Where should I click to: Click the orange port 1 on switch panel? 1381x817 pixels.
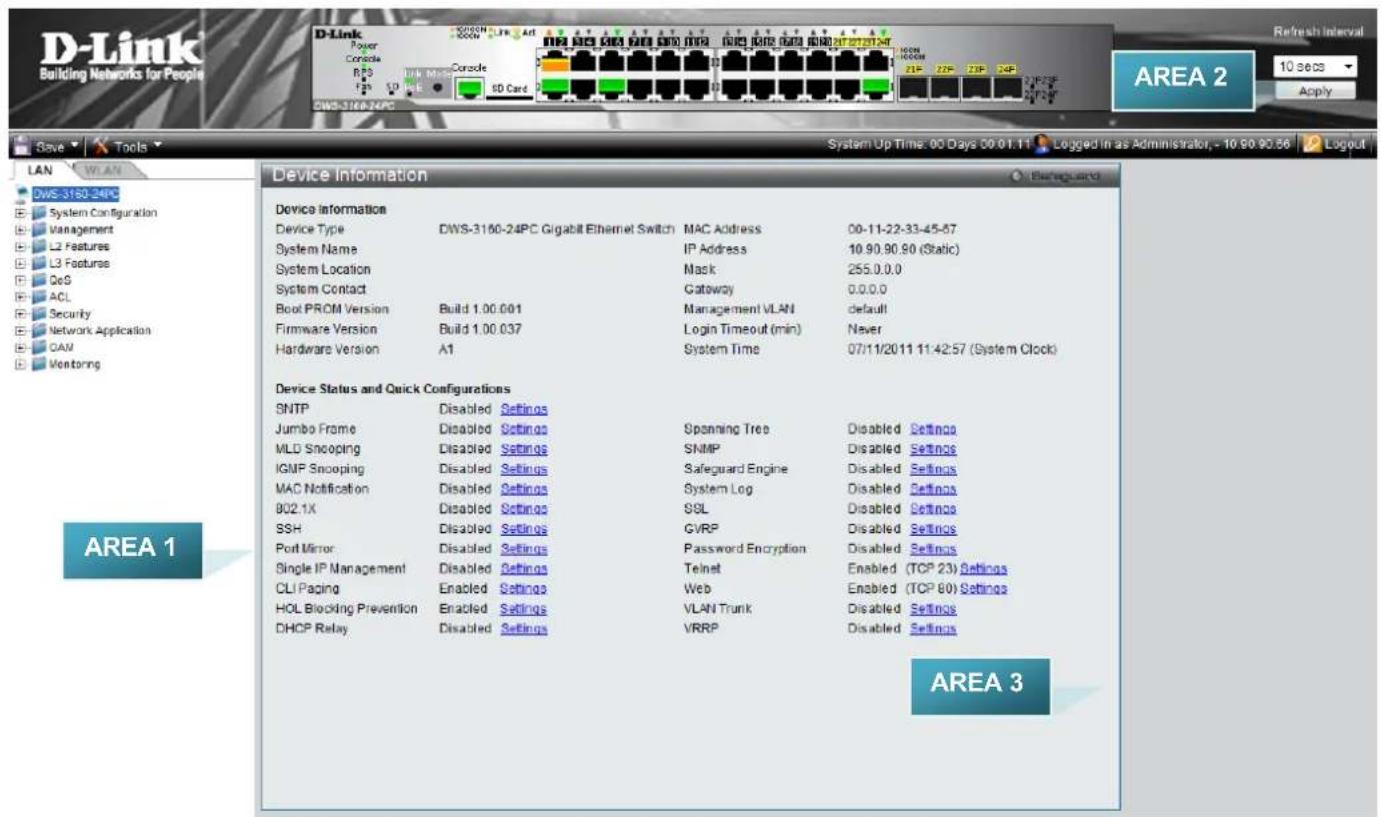555,63
